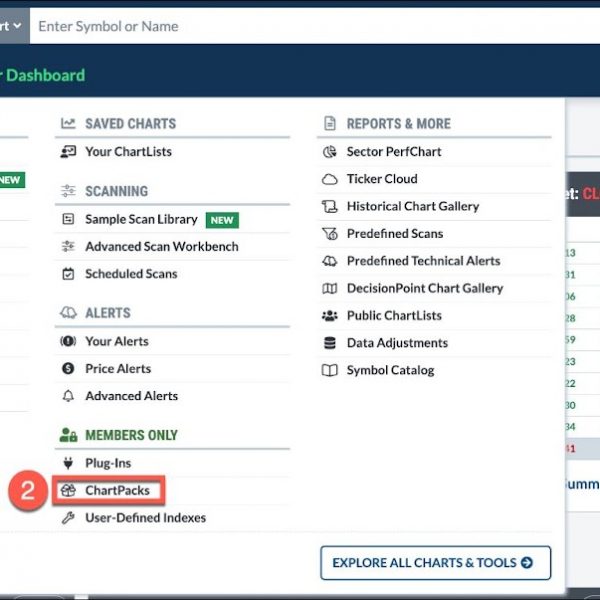The height and width of the screenshot is (600, 600).
Task: Click the Plug-Ins plug icon
Action: (x=68, y=463)
